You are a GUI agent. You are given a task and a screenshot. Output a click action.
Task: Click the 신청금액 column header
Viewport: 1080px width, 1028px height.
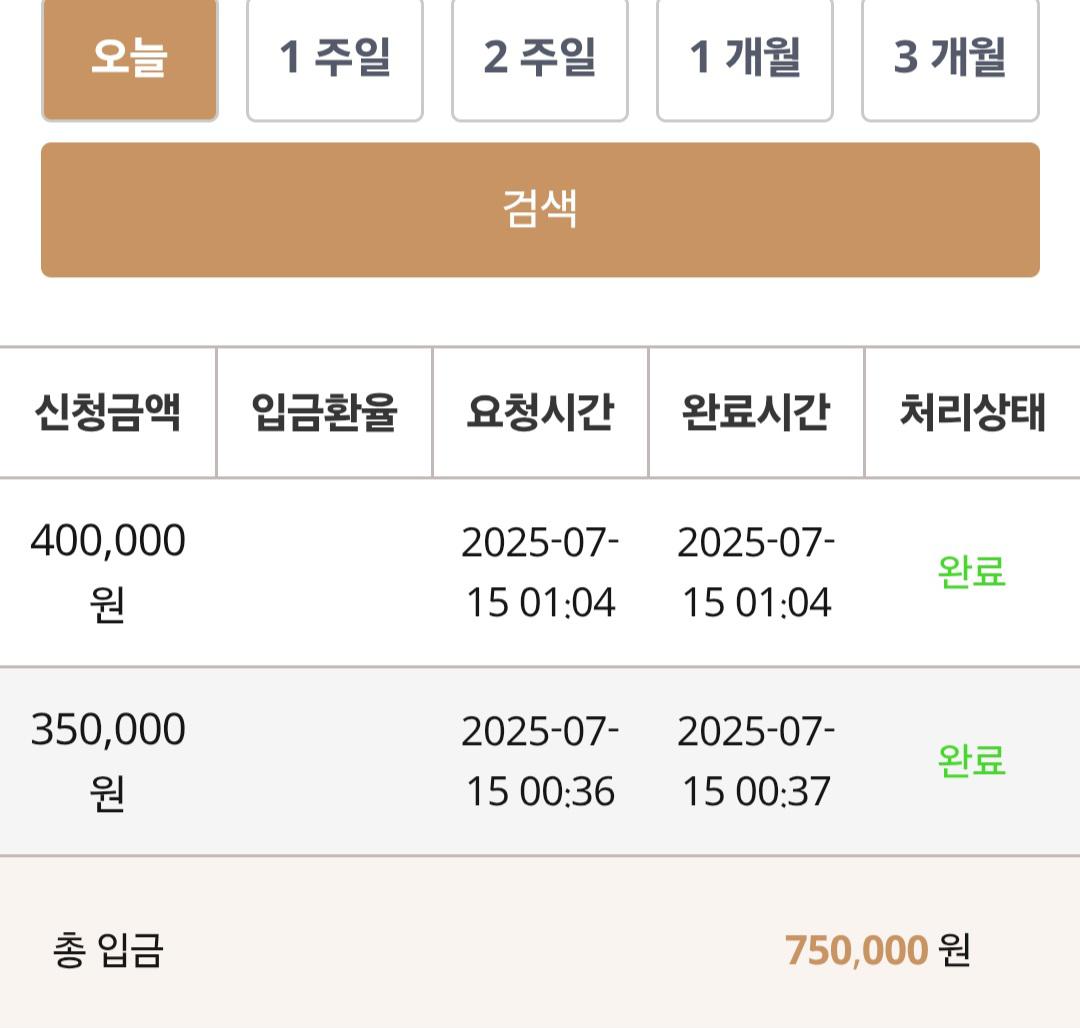point(107,412)
